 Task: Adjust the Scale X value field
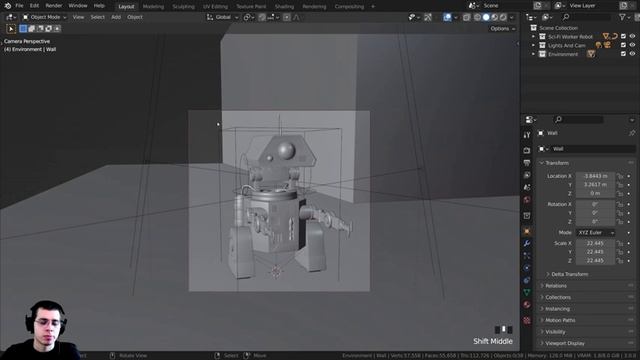(x=595, y=243)
